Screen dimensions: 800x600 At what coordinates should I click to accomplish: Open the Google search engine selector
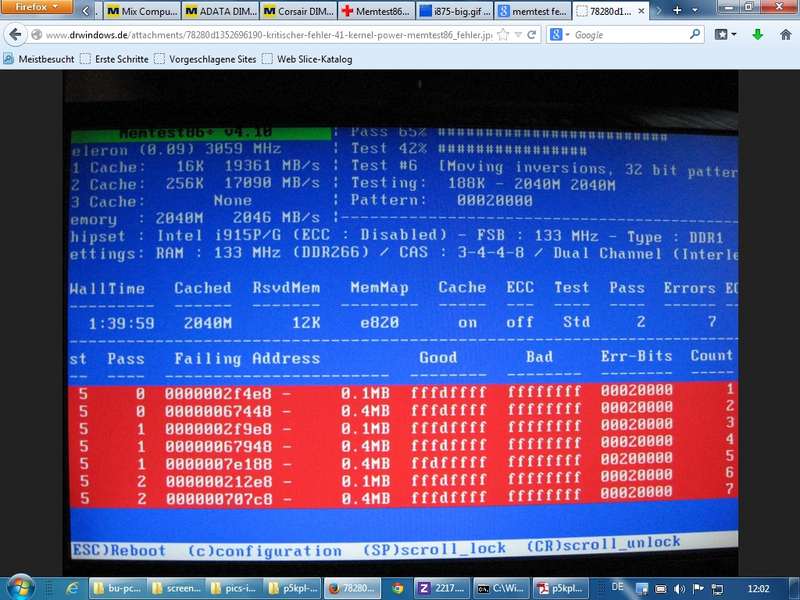pos(559,35)
